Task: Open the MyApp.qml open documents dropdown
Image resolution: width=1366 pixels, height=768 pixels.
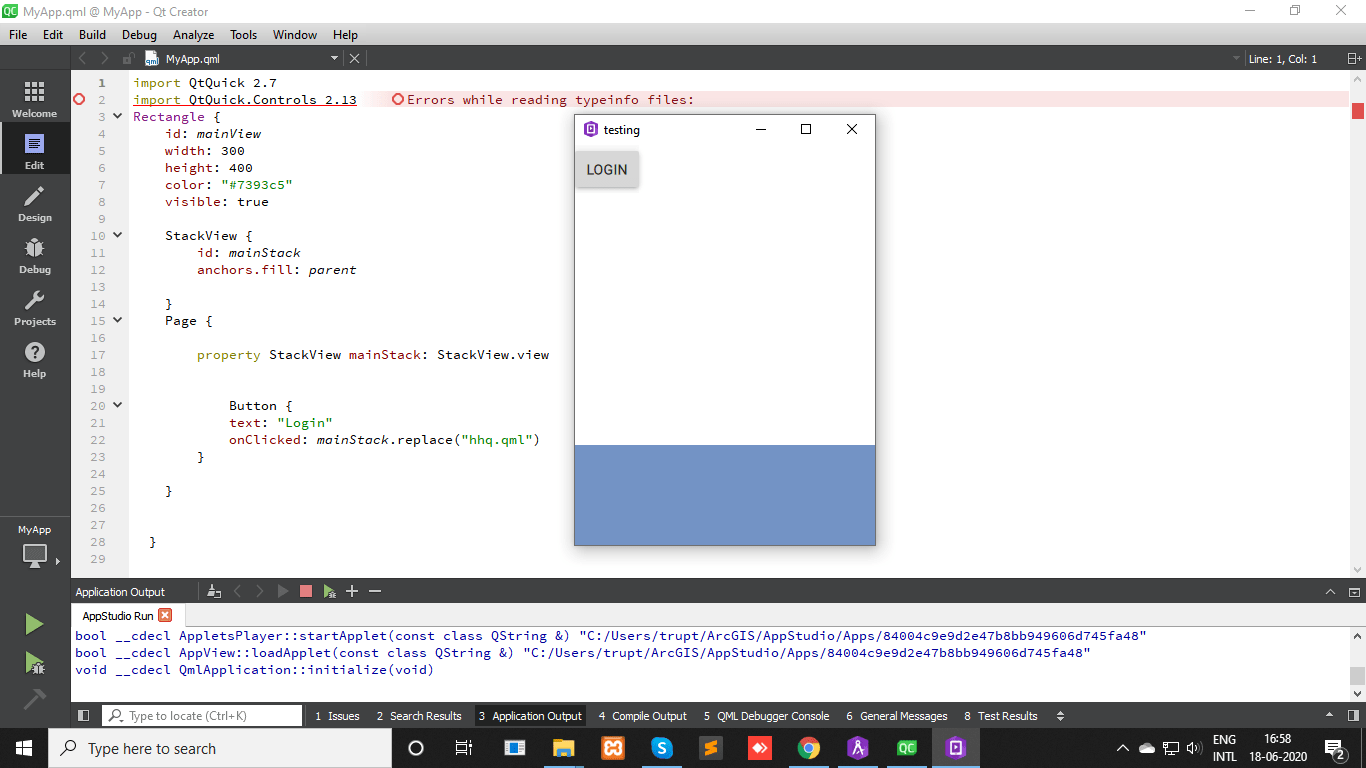Action: tap(334, 59)
